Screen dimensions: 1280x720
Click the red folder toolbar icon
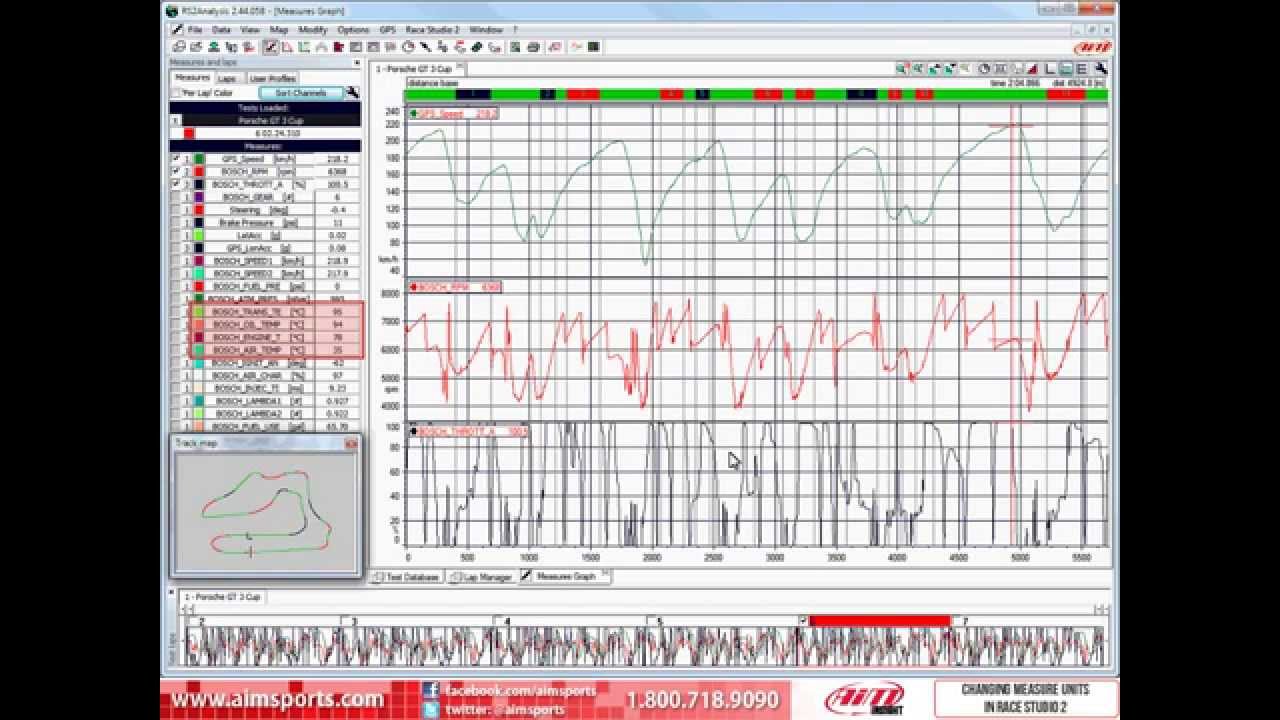(338, 46)
